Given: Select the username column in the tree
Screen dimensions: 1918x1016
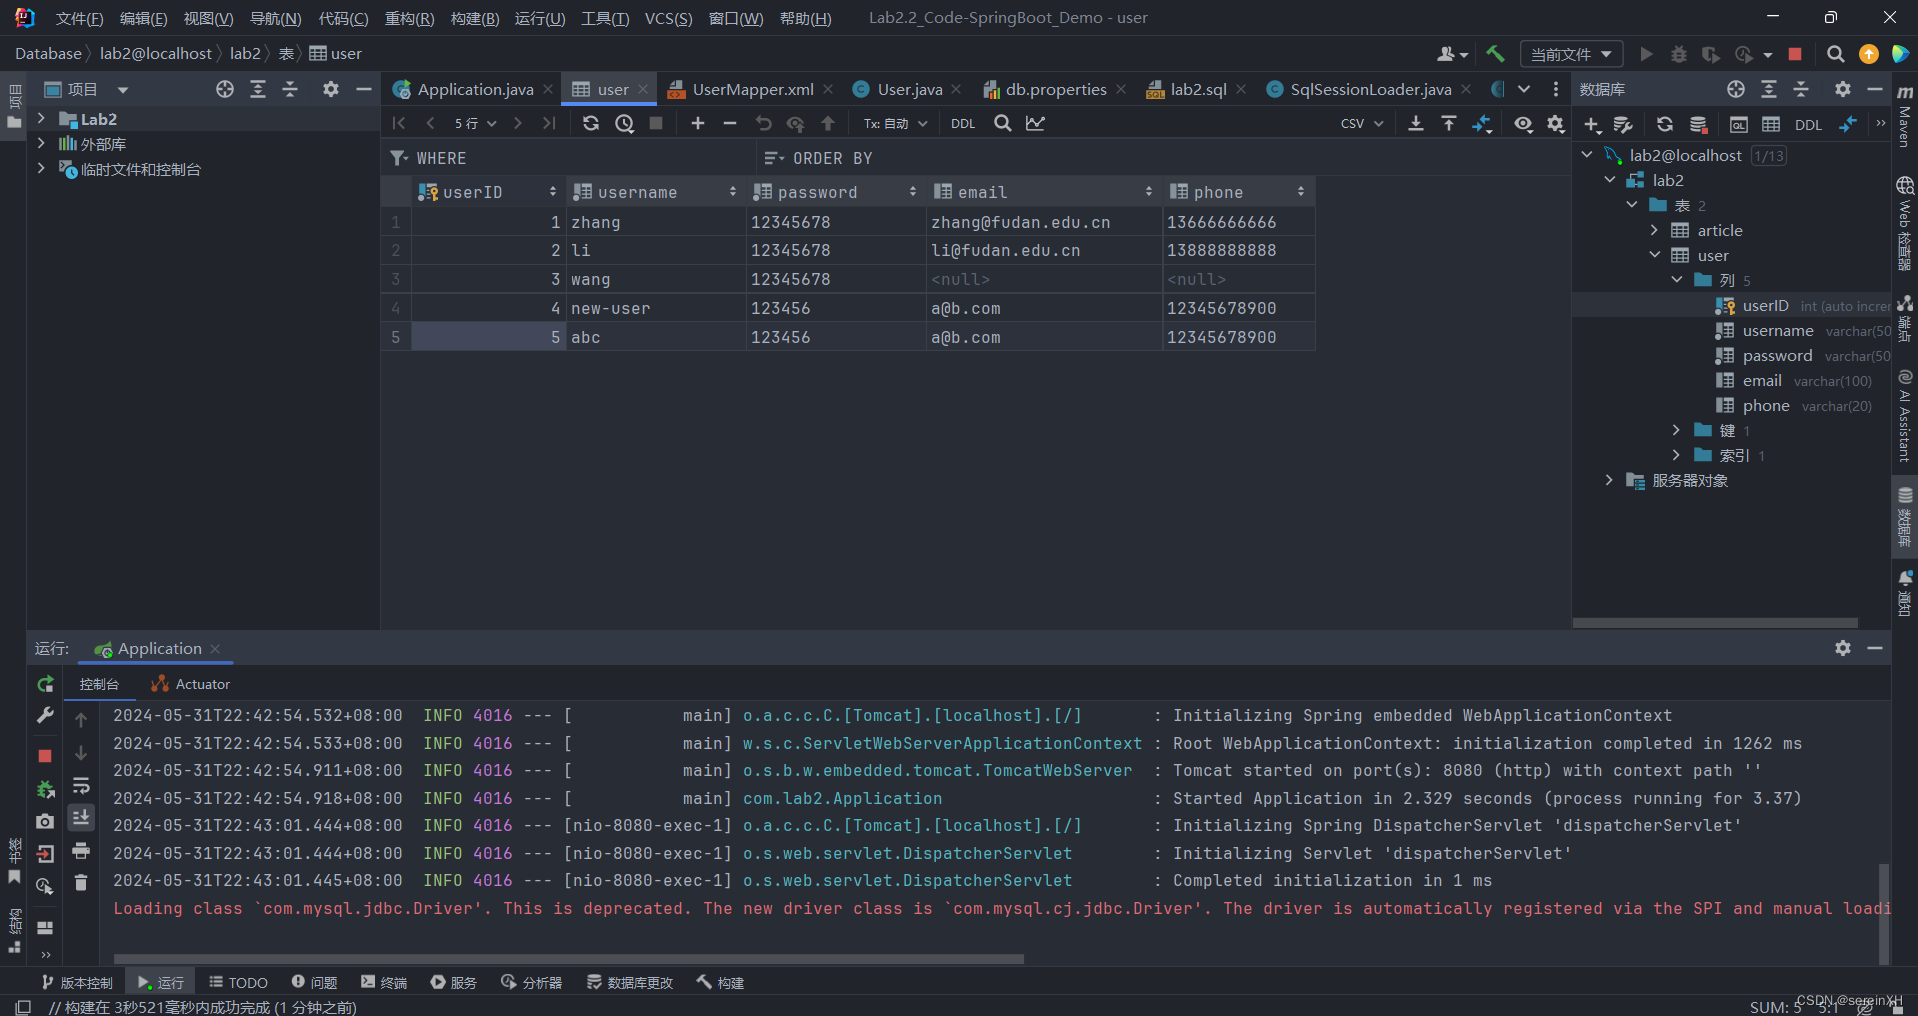Looking at the screenshot, I should [1779, 330].
